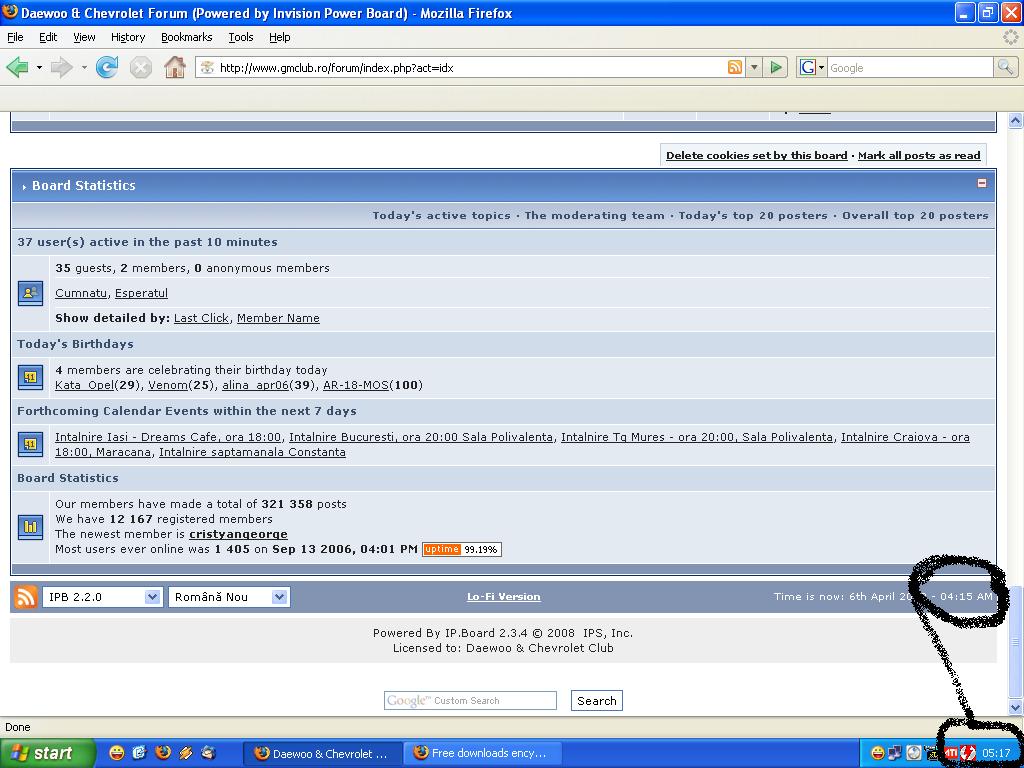Switch to Free downloads ency… taskbar window
Viewport: 1024px width, 768px height.
481,753
